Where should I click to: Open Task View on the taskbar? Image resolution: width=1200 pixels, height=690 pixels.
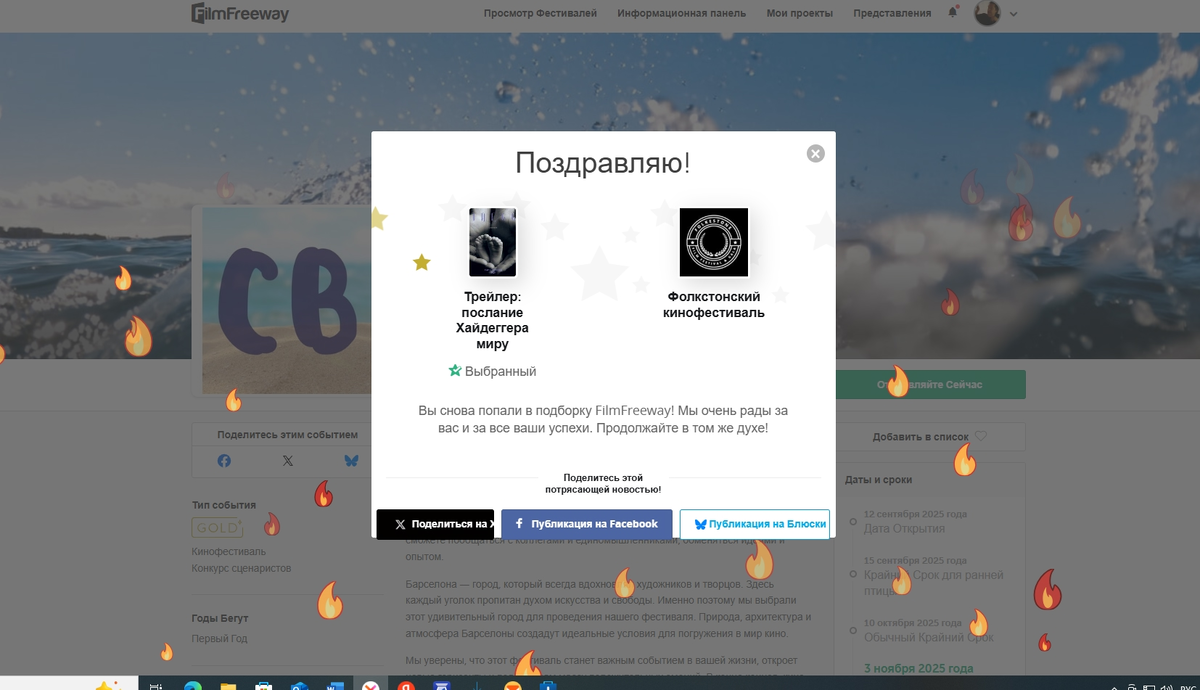[156, 686]
